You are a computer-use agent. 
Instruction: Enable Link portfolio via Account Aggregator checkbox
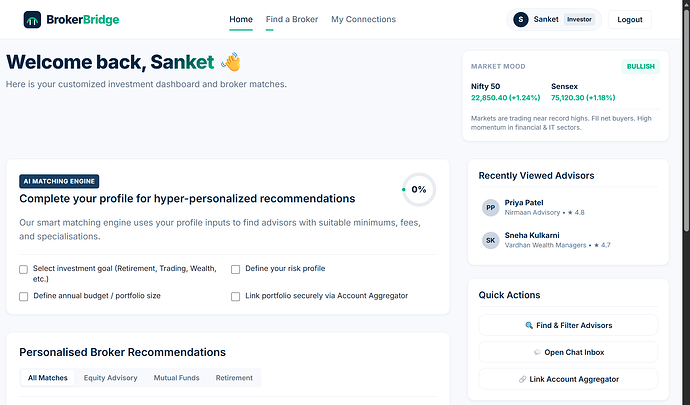(235, 296)
